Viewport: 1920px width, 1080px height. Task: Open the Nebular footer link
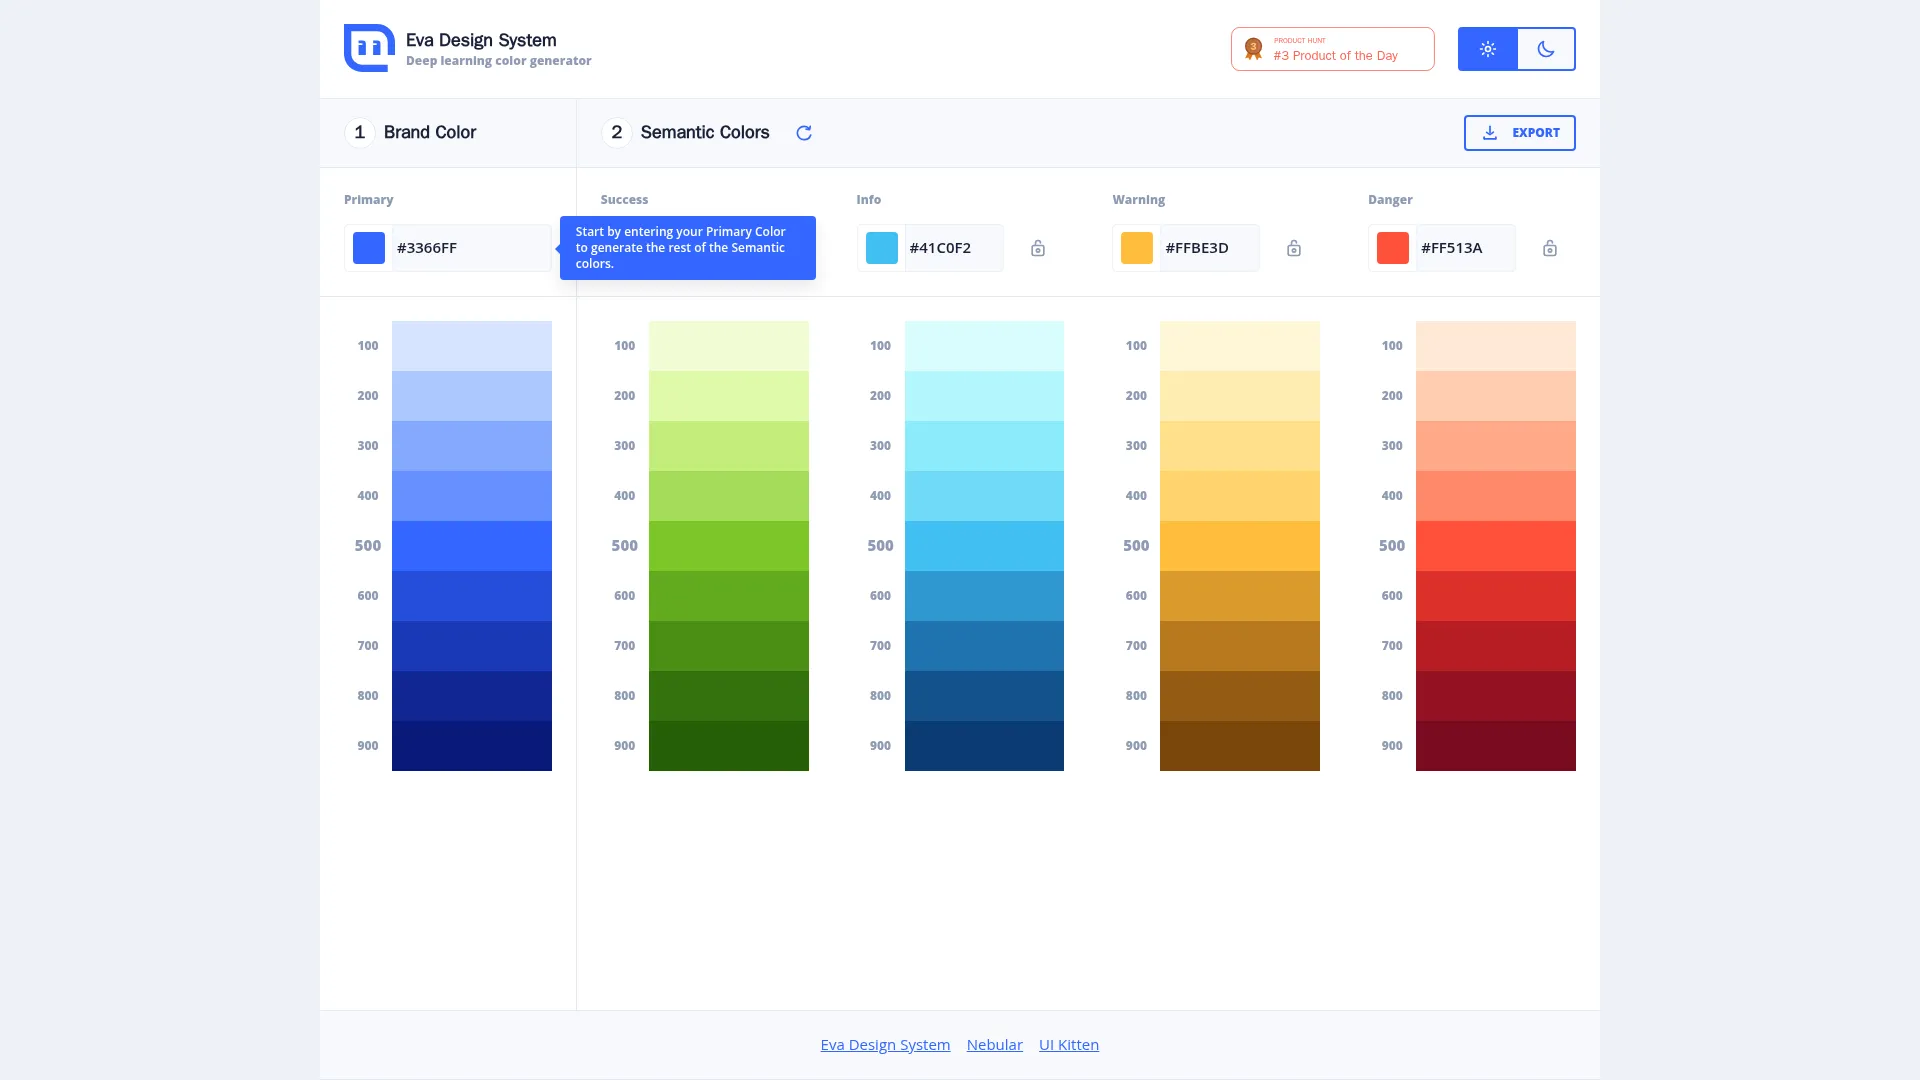(x=994, y=1044)
